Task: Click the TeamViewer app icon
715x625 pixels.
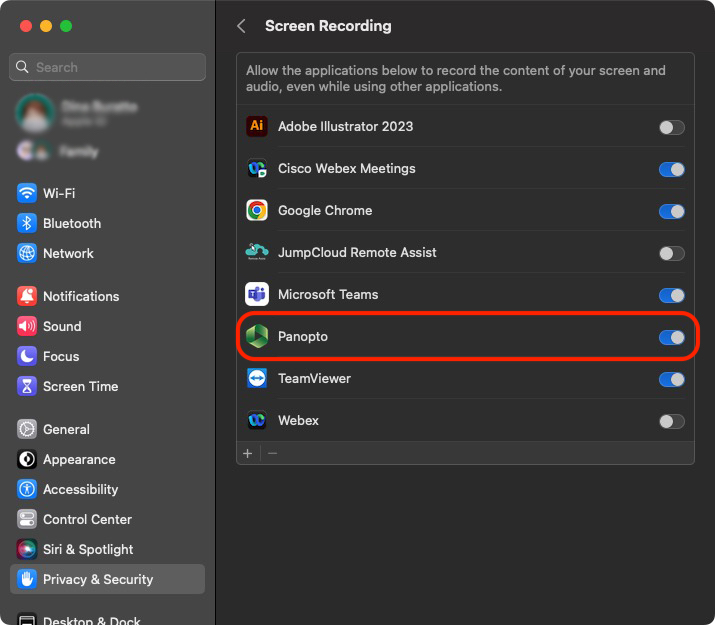Action: [x=257, y=378]
